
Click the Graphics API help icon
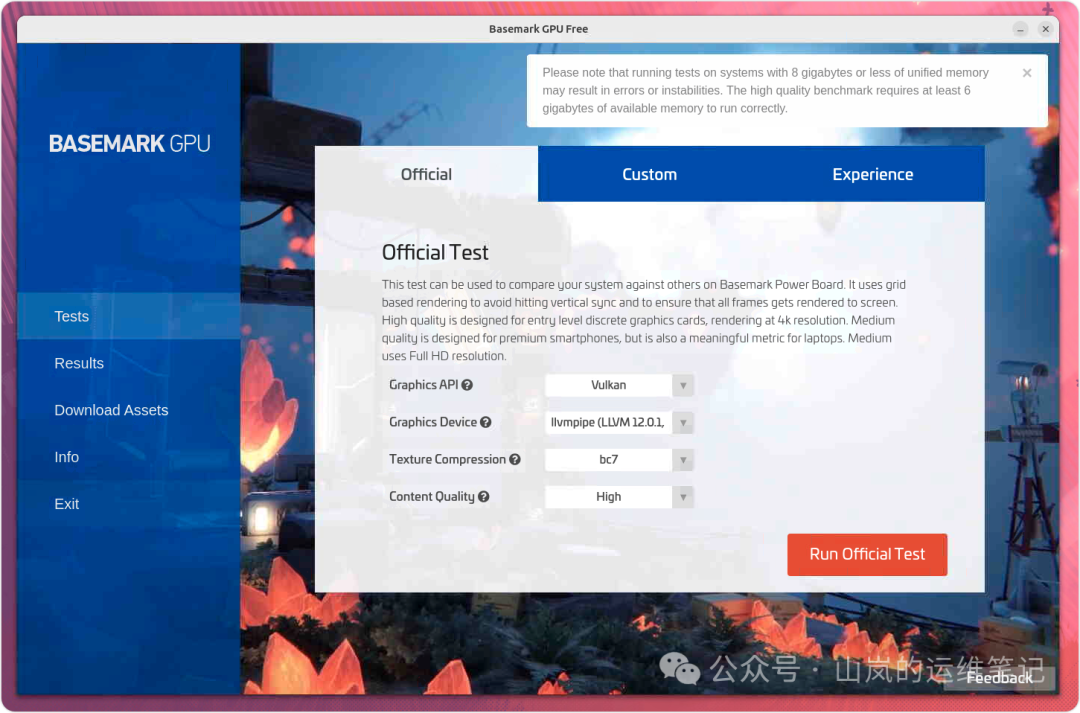(467, 385)
